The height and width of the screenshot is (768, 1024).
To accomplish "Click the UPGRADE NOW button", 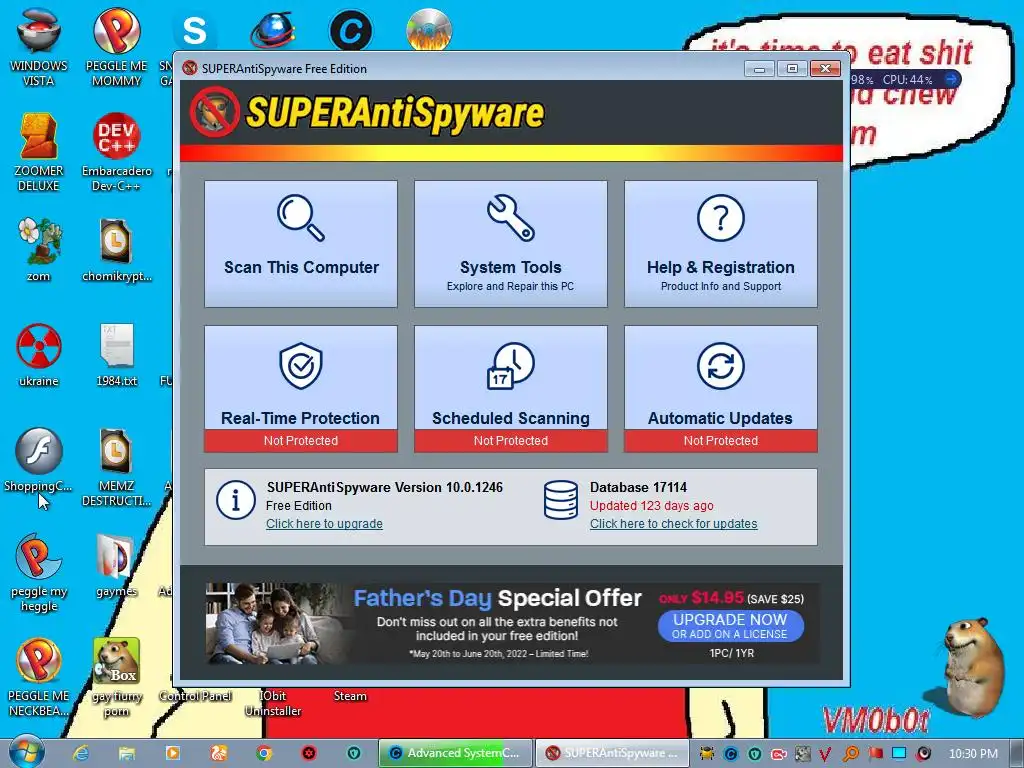I will click(x=730, y=626).
